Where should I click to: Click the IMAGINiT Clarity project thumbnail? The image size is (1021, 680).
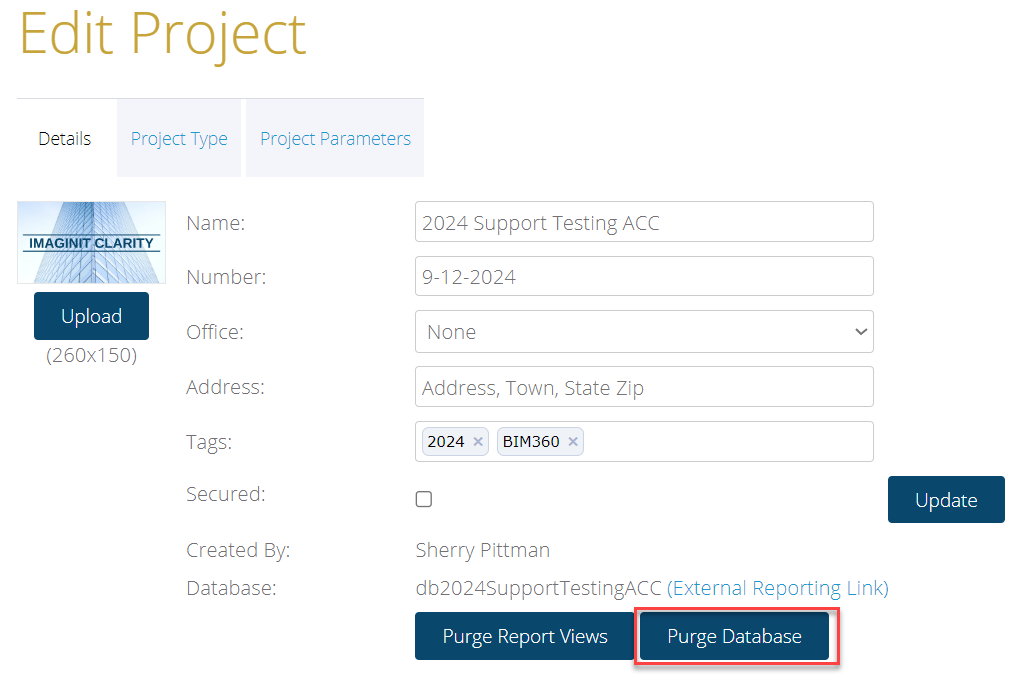(x=91, y=243)
